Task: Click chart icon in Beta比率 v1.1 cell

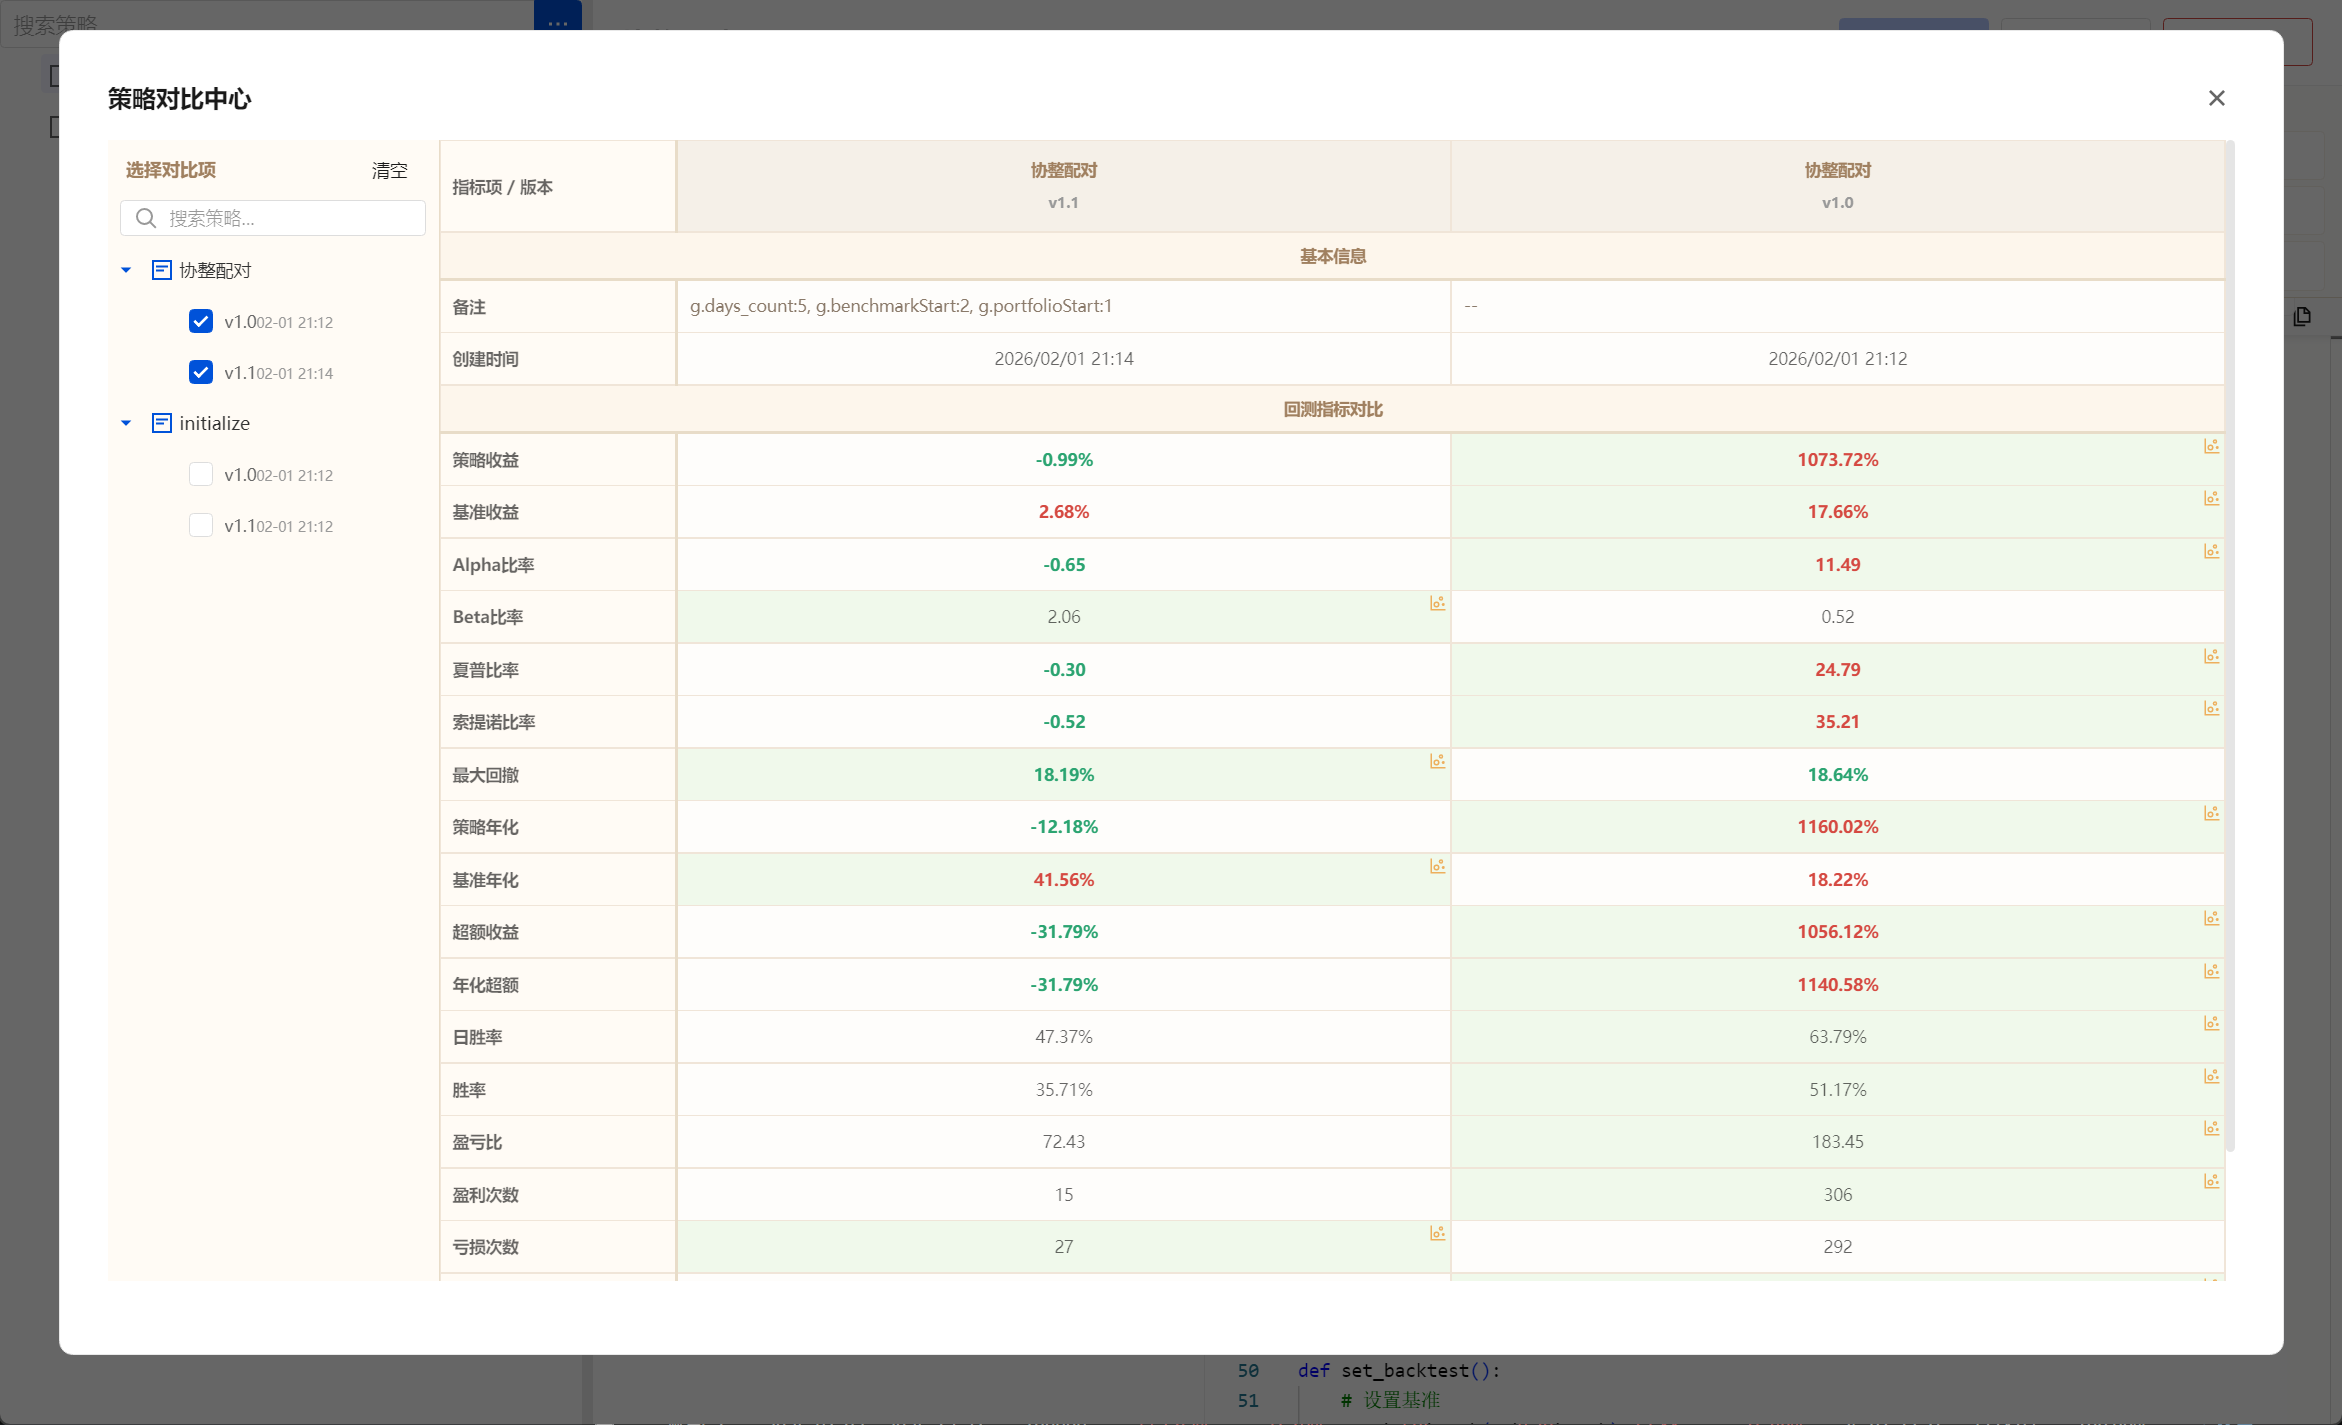Action: point(1437,603)
